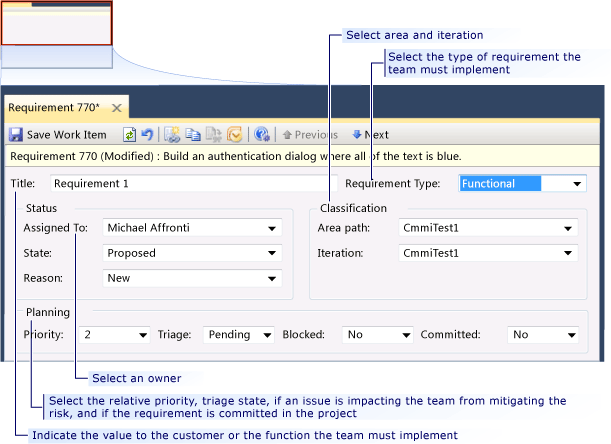Open the Requirement Type dropdown
The height and width of the screenshot is (444, 611).
point(577,184)
